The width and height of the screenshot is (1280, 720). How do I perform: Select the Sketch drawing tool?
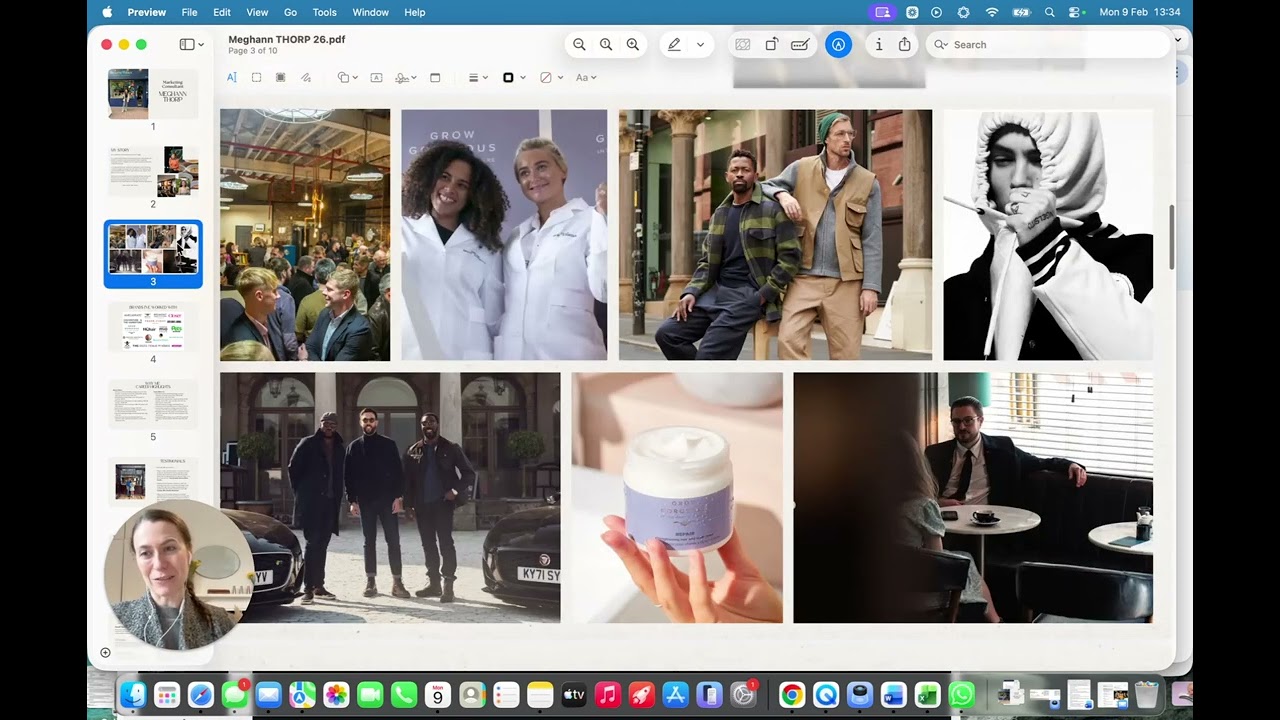click(x=306, y=77)
